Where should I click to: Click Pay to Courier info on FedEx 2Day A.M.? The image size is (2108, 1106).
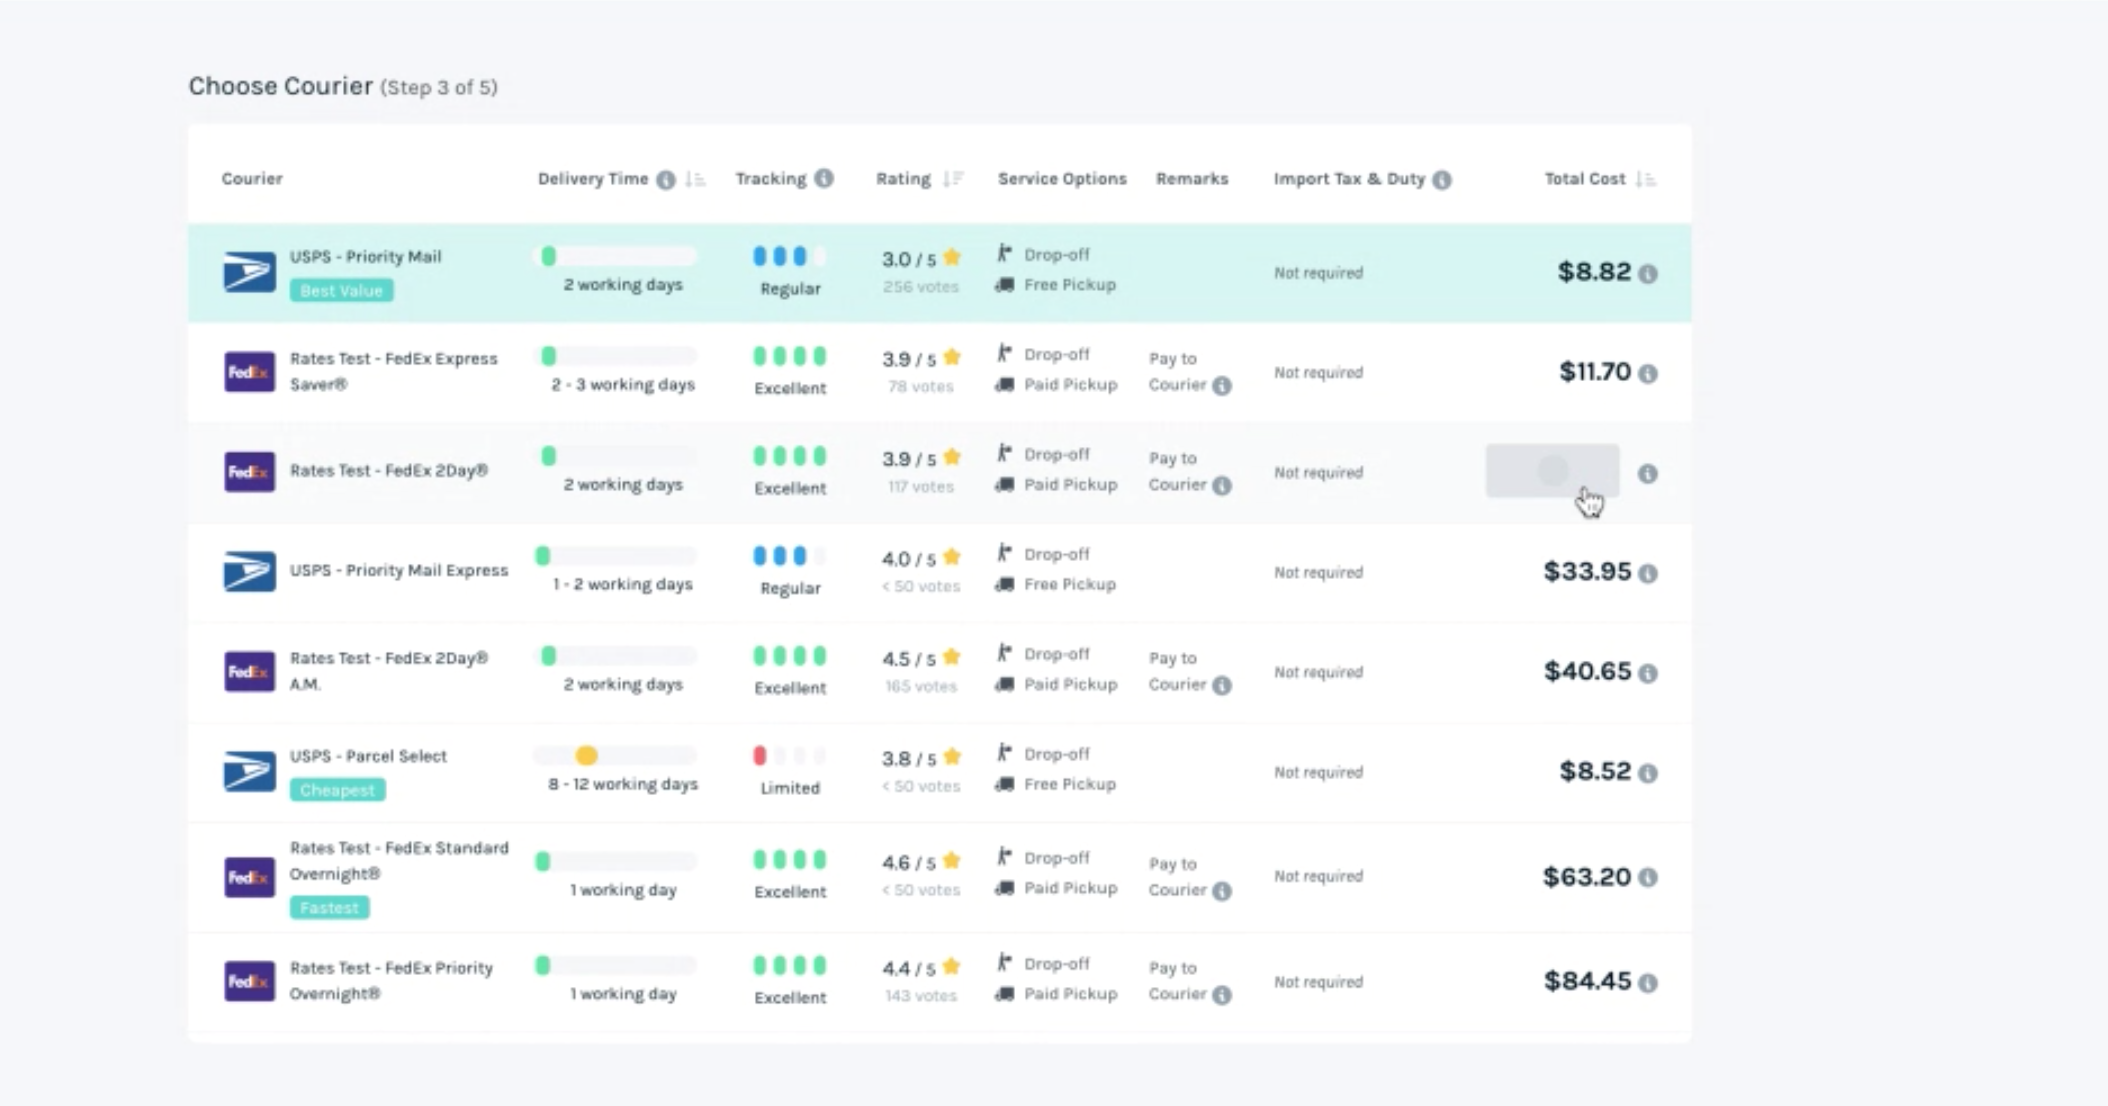[1222, 686]
